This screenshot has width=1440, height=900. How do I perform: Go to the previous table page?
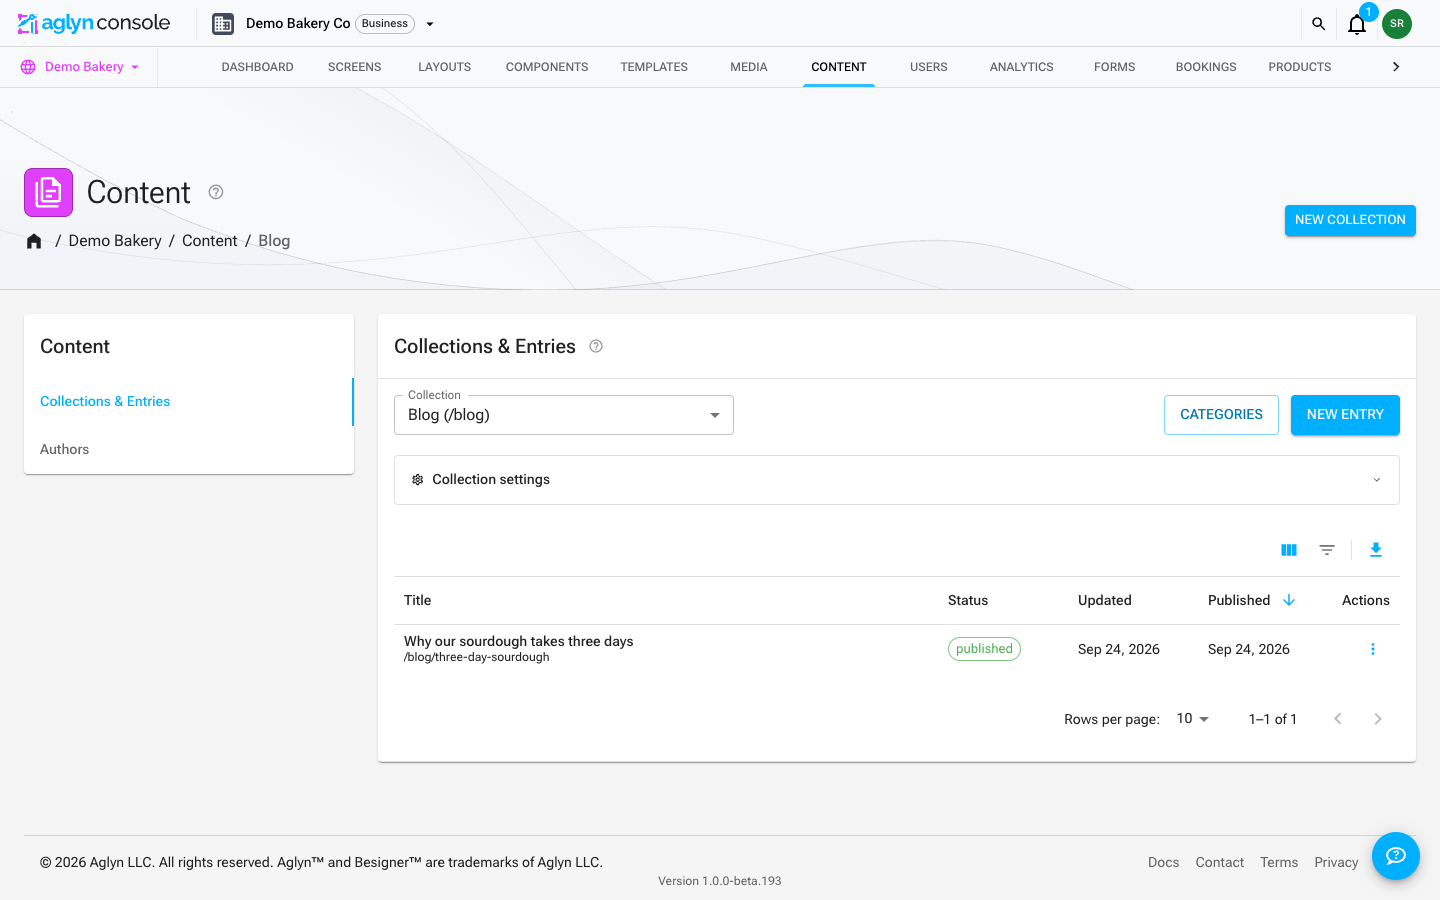coord(1338,719)
